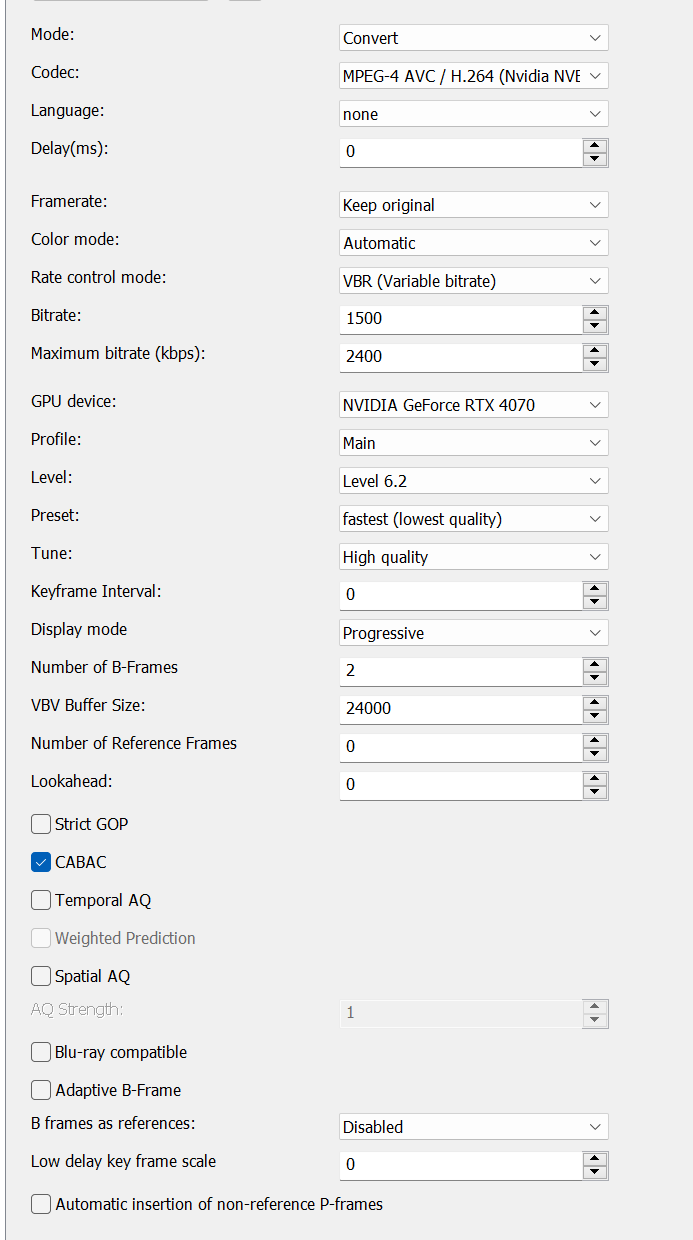Enable Temporal AQ
693x1240 pixels.
(41, 900)
